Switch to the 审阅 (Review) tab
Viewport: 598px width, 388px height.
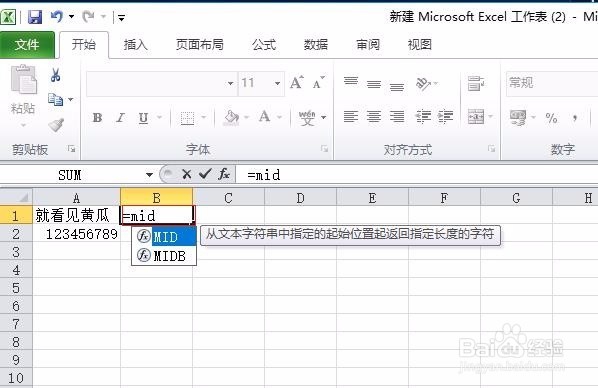pos(368,45)
